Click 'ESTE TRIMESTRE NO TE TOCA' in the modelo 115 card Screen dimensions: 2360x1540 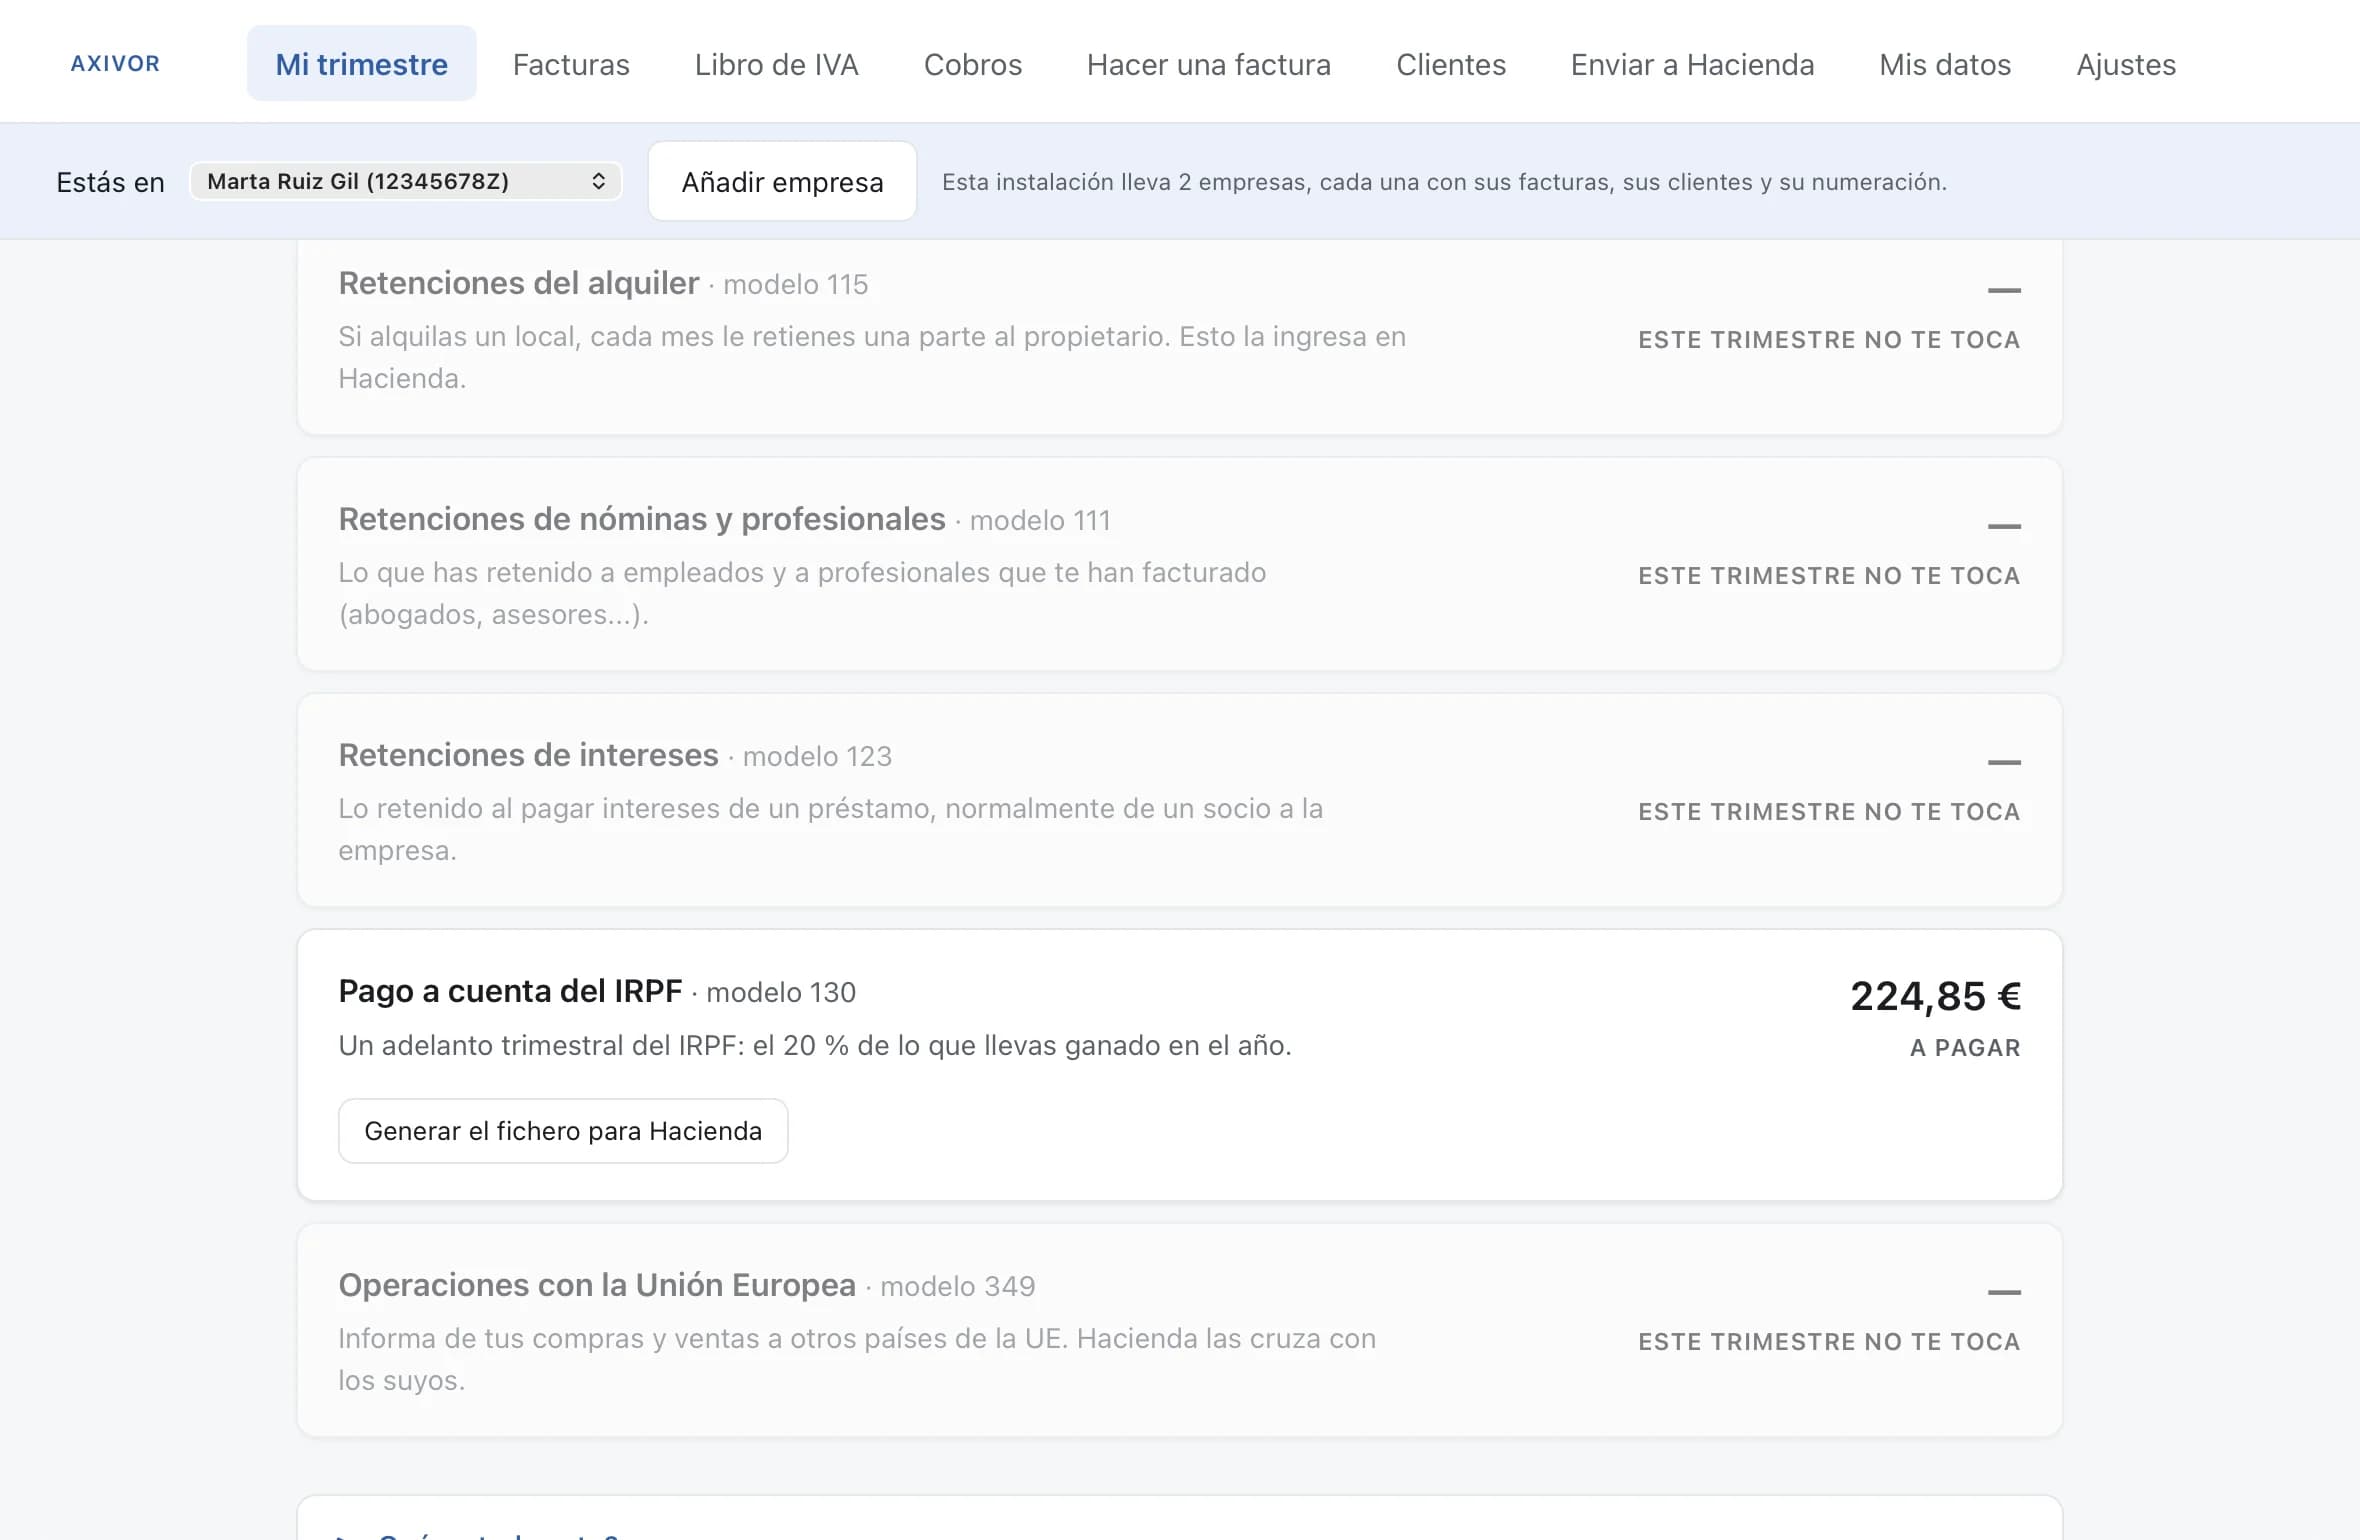coord(1829,340)
